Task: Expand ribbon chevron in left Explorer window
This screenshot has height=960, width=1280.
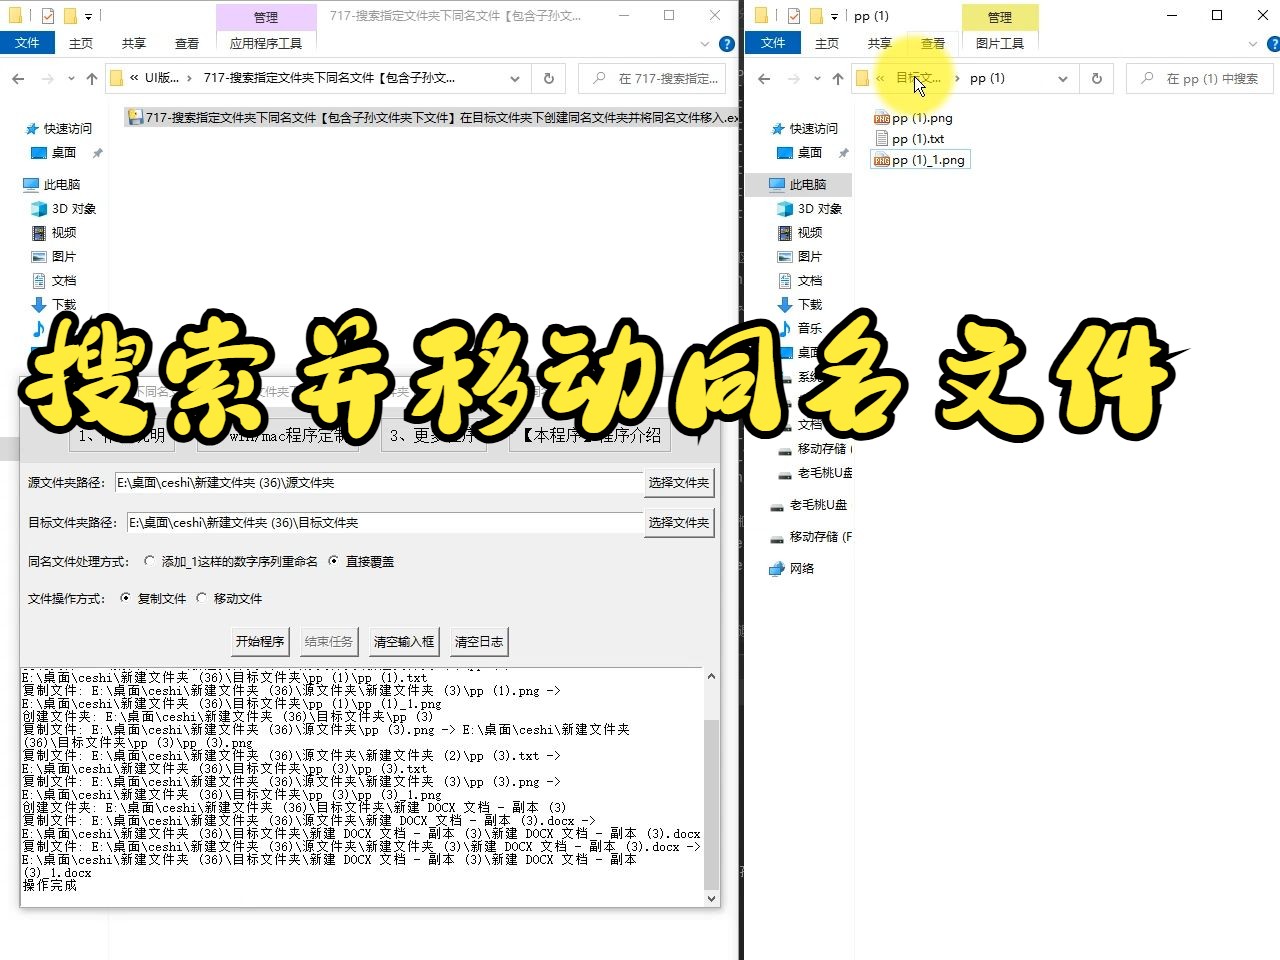Action: (705, 44)
